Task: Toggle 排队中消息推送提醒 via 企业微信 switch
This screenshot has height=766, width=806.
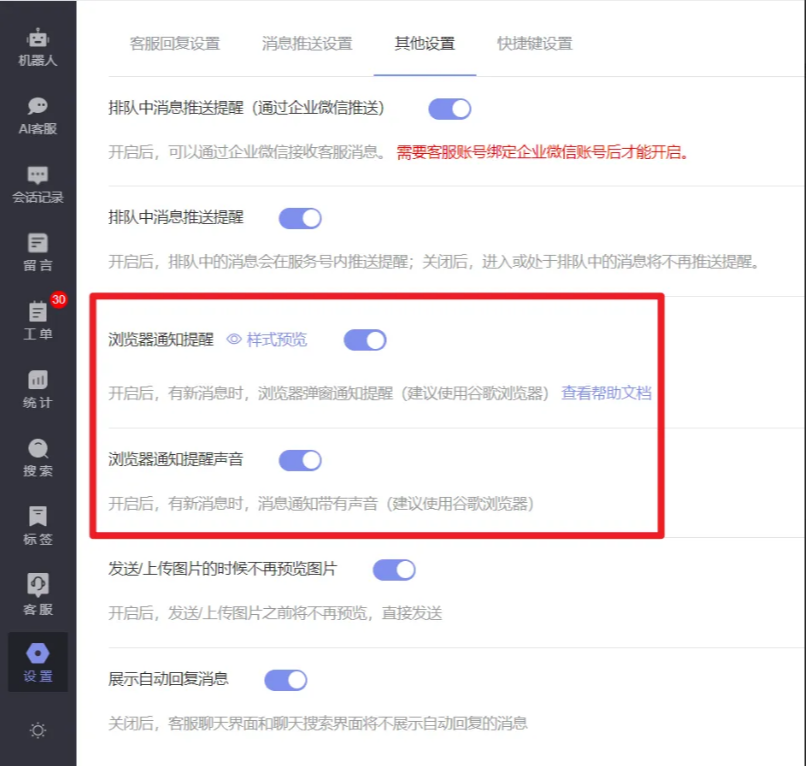Action: pyautogui.click(x=450, y=109)
